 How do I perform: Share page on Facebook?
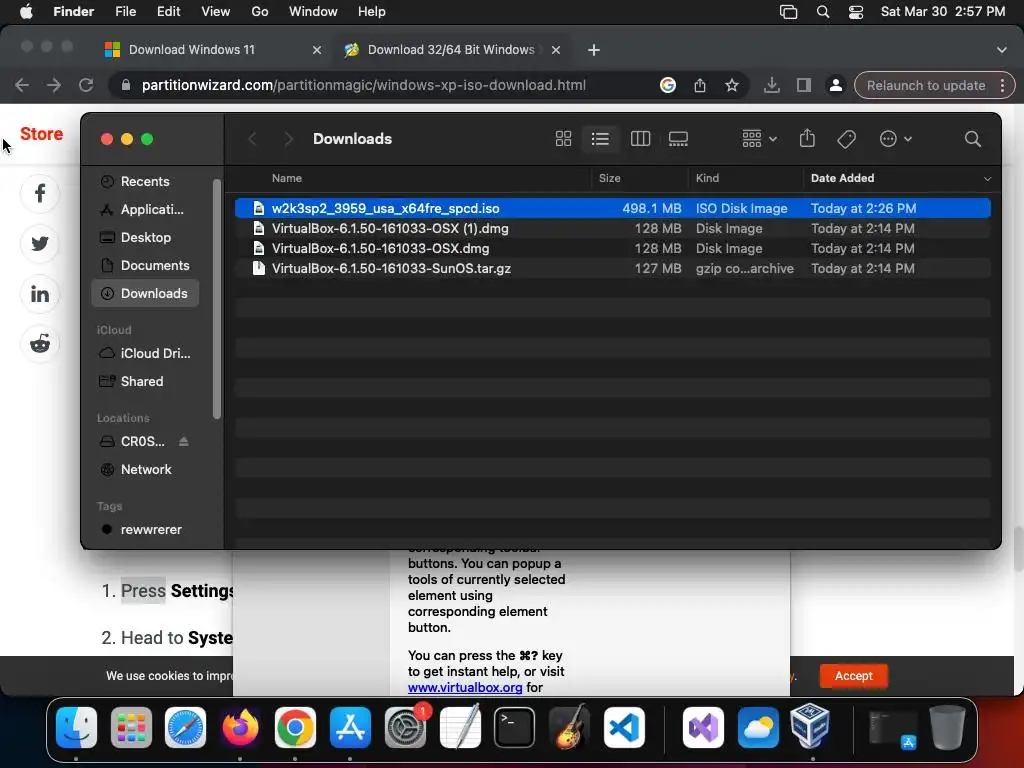(x=40, y=193)
